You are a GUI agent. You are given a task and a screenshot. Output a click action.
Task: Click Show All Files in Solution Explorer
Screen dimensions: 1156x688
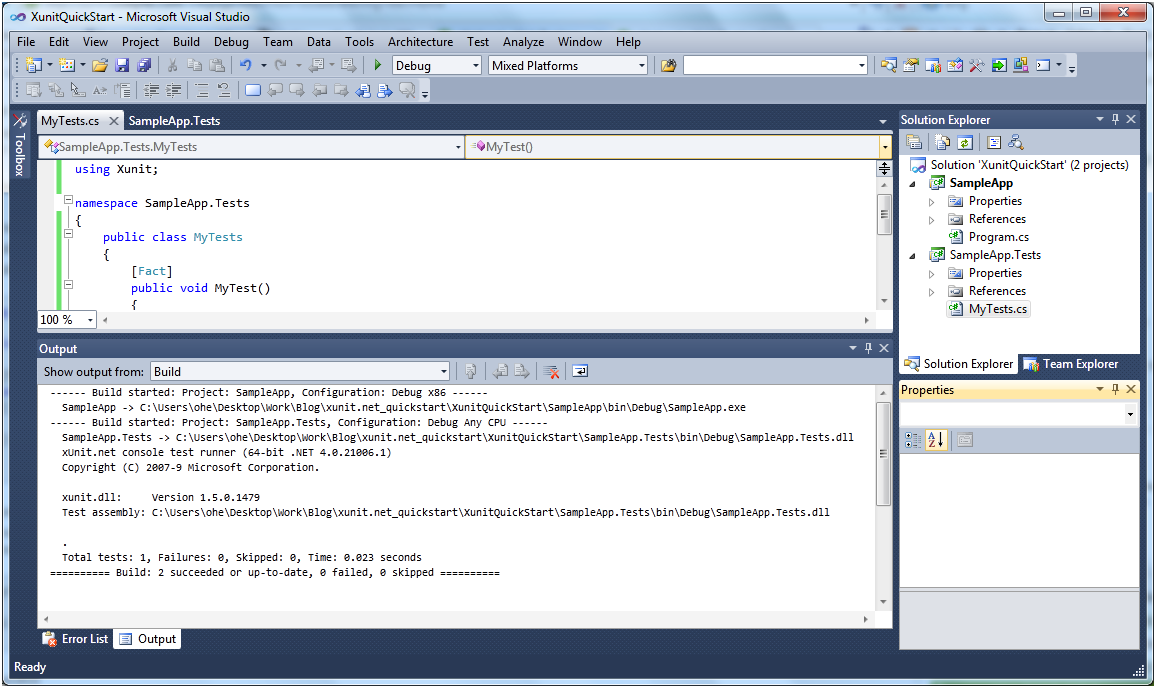coord(942,142)
